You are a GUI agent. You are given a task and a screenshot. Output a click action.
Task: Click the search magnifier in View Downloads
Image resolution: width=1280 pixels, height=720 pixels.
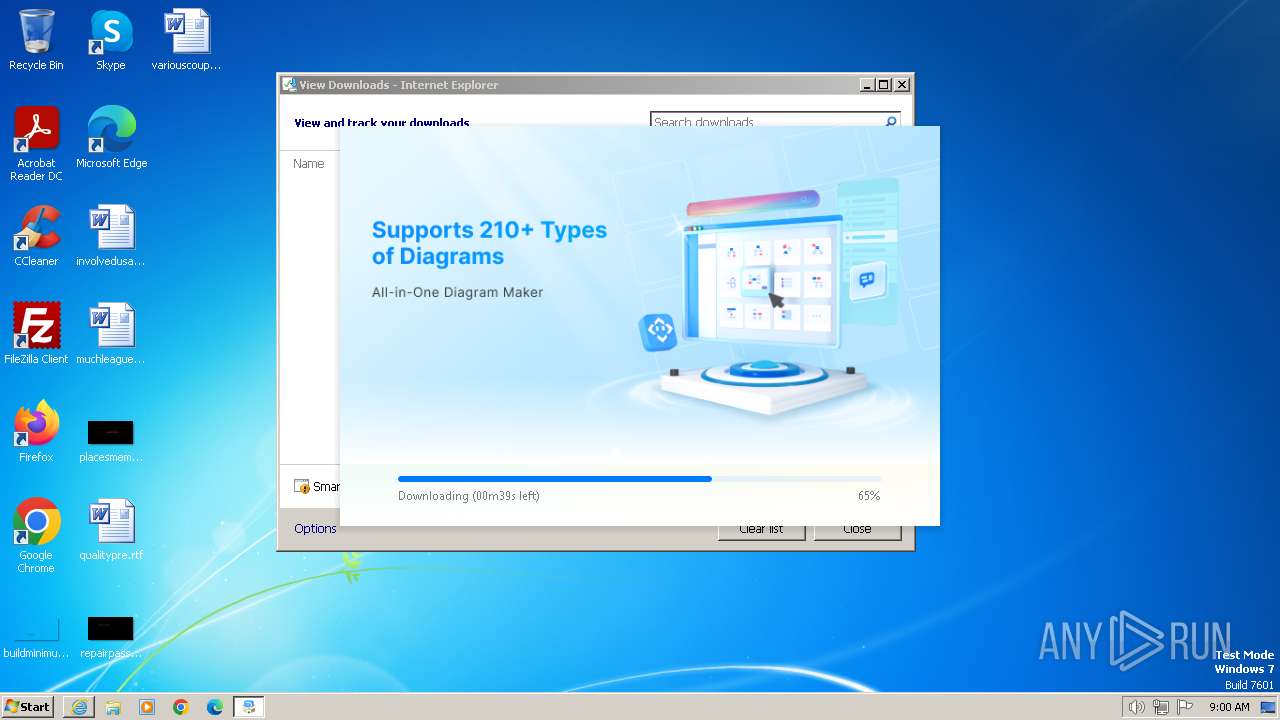pos(891,120)
